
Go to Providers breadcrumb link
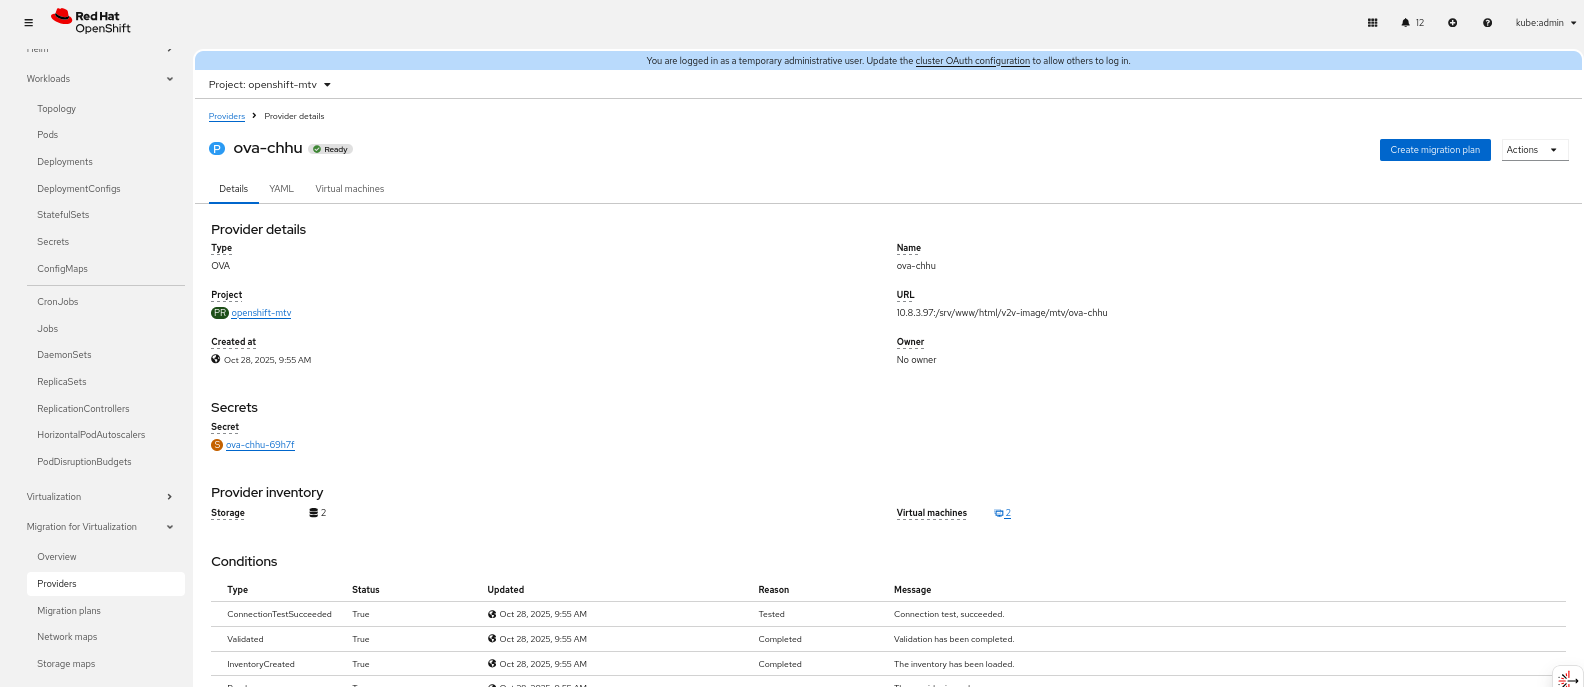pyautogui.click(x=227, y=116)
